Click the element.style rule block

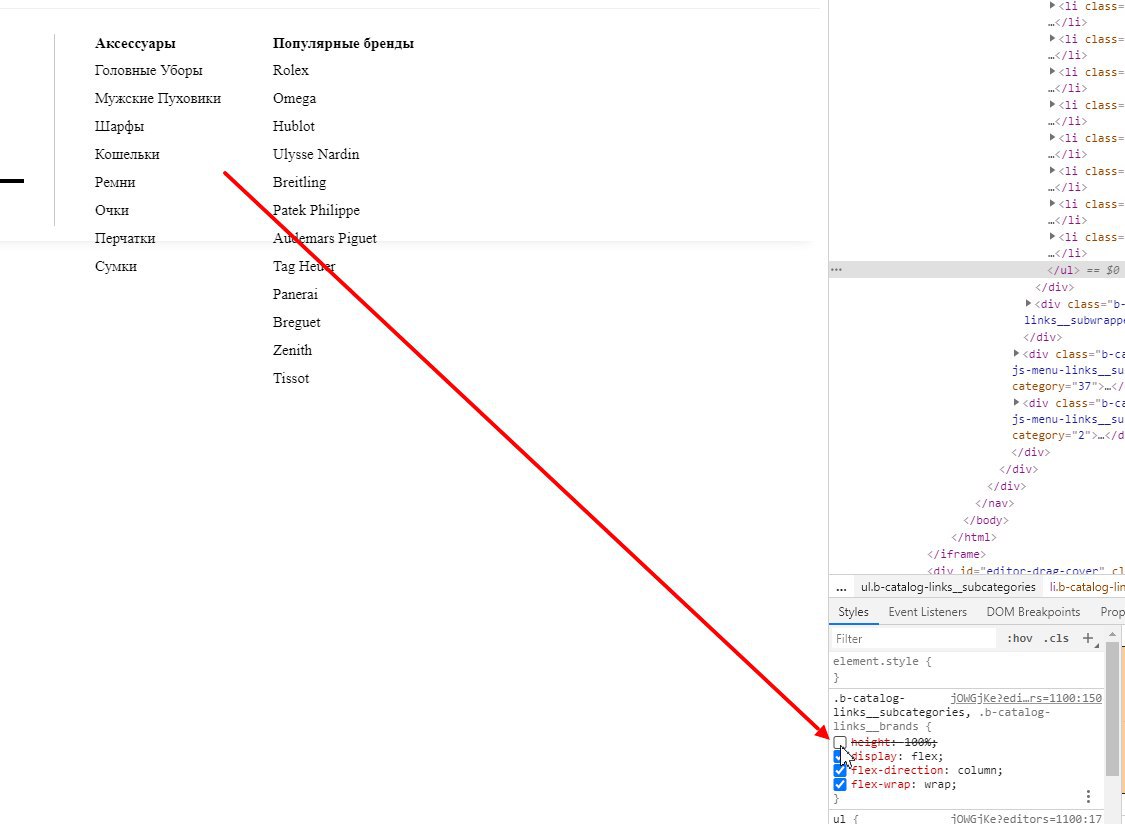coord(967,669)
